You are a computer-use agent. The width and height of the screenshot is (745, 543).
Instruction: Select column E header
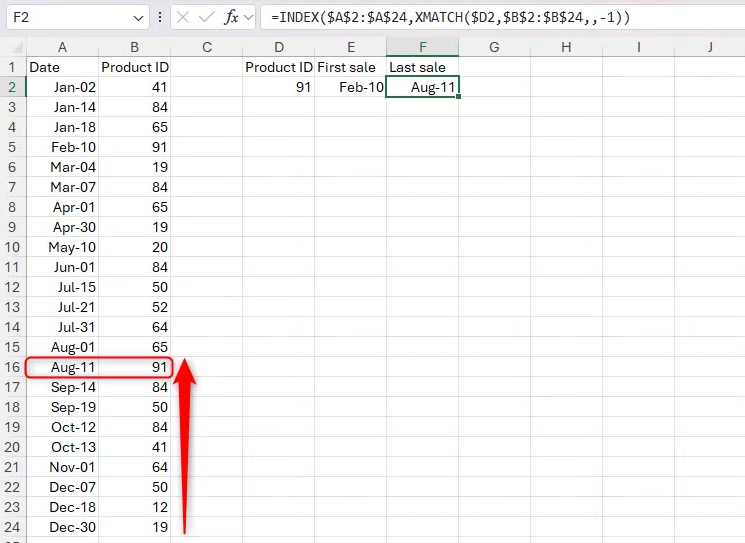point(351,47)
